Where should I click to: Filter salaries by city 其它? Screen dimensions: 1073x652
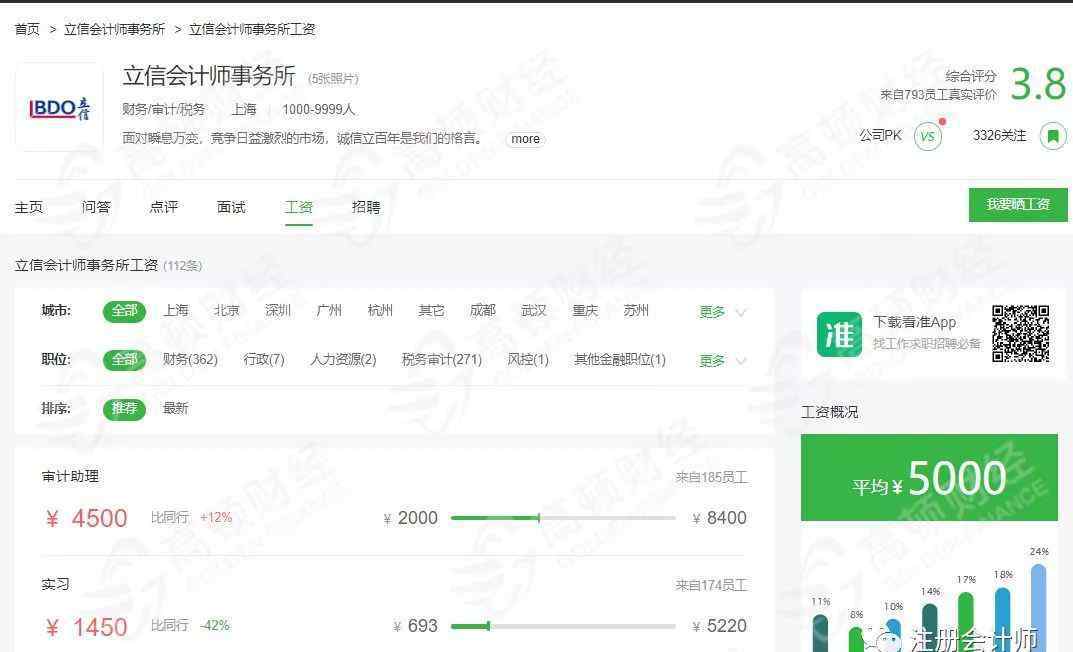tap(431, 311)
